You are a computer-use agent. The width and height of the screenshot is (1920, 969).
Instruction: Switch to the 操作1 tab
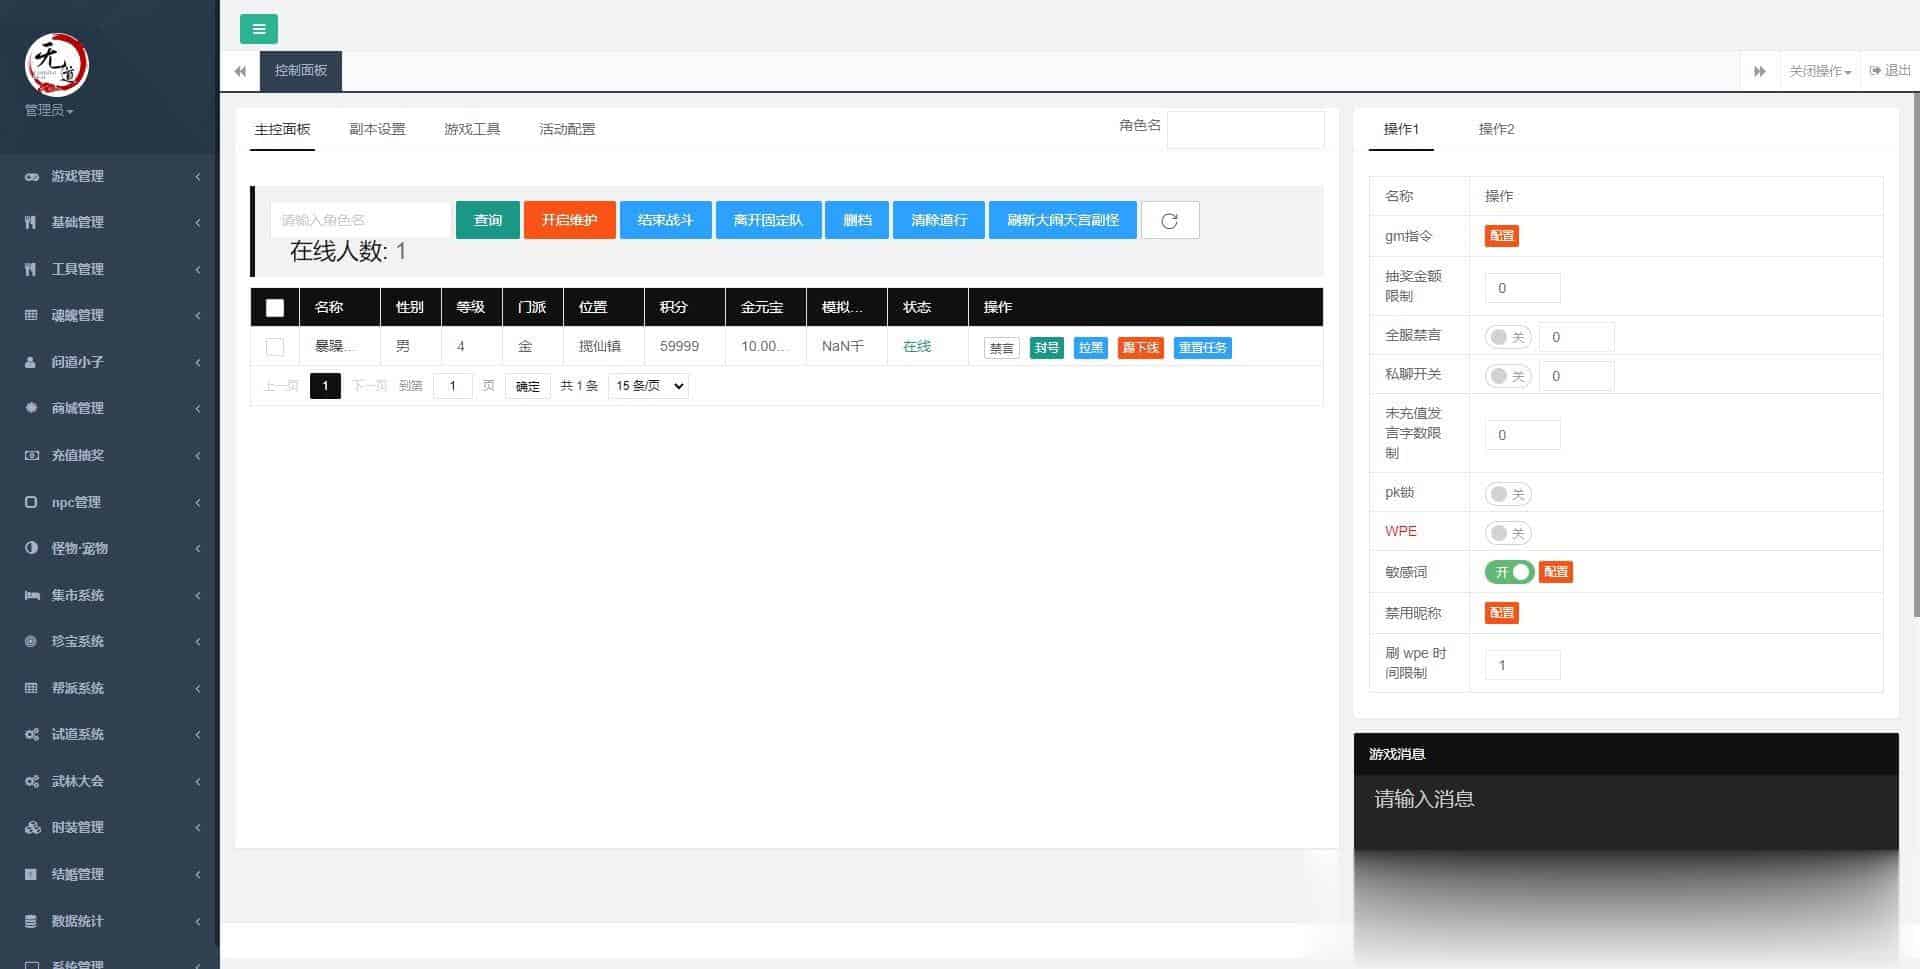(x=1401, y=129)
